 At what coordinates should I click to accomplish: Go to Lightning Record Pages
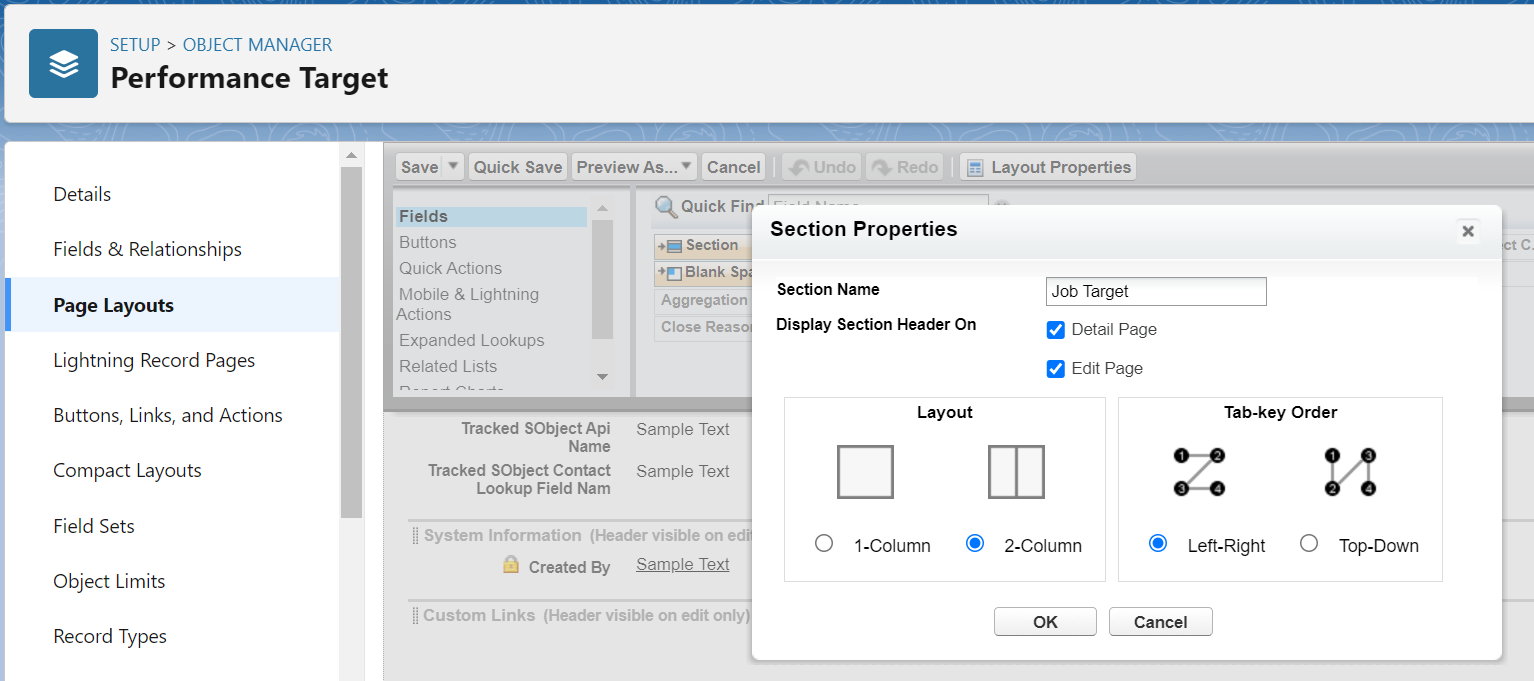tap(154, 360)
